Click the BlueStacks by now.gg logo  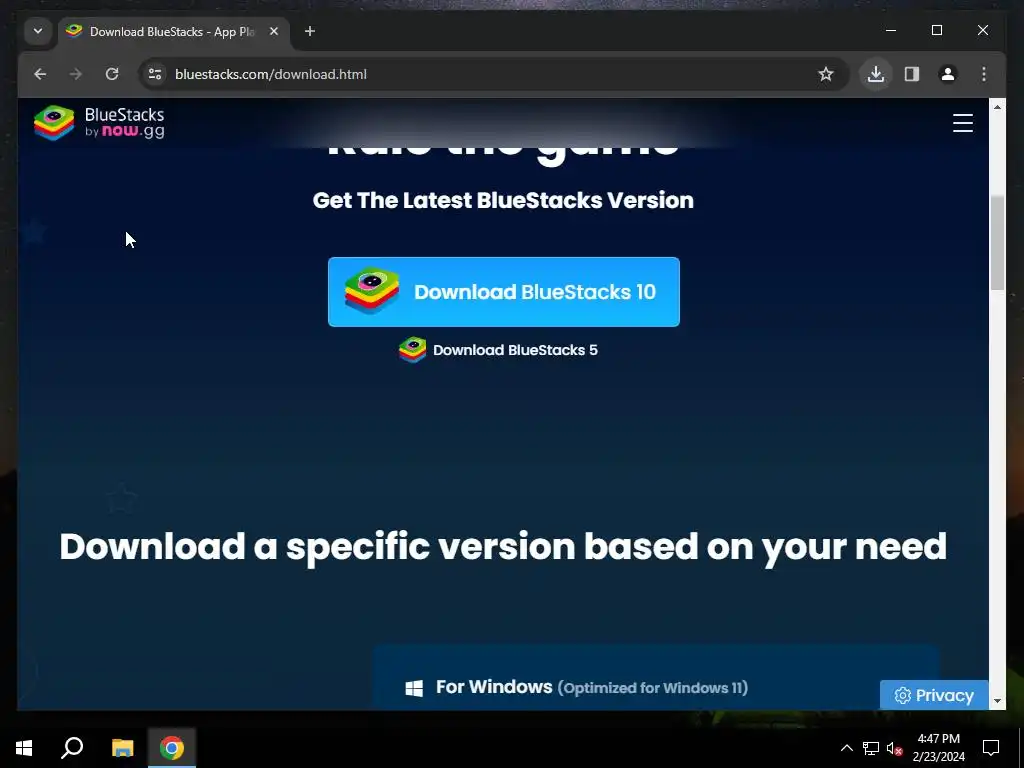click(99, 122)
